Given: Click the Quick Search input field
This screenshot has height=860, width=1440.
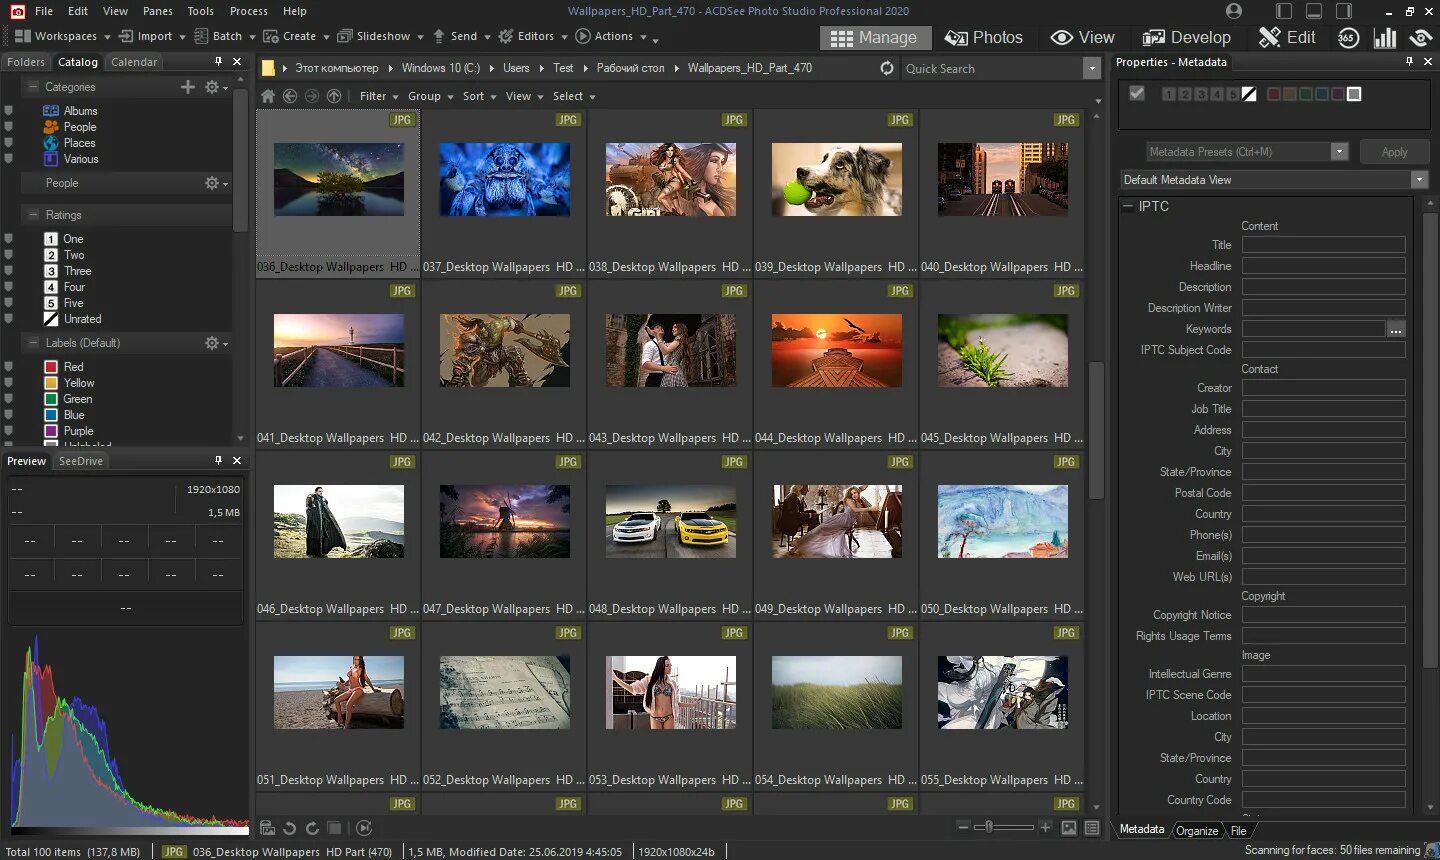Looking at the screenshot, I should 990,68.
